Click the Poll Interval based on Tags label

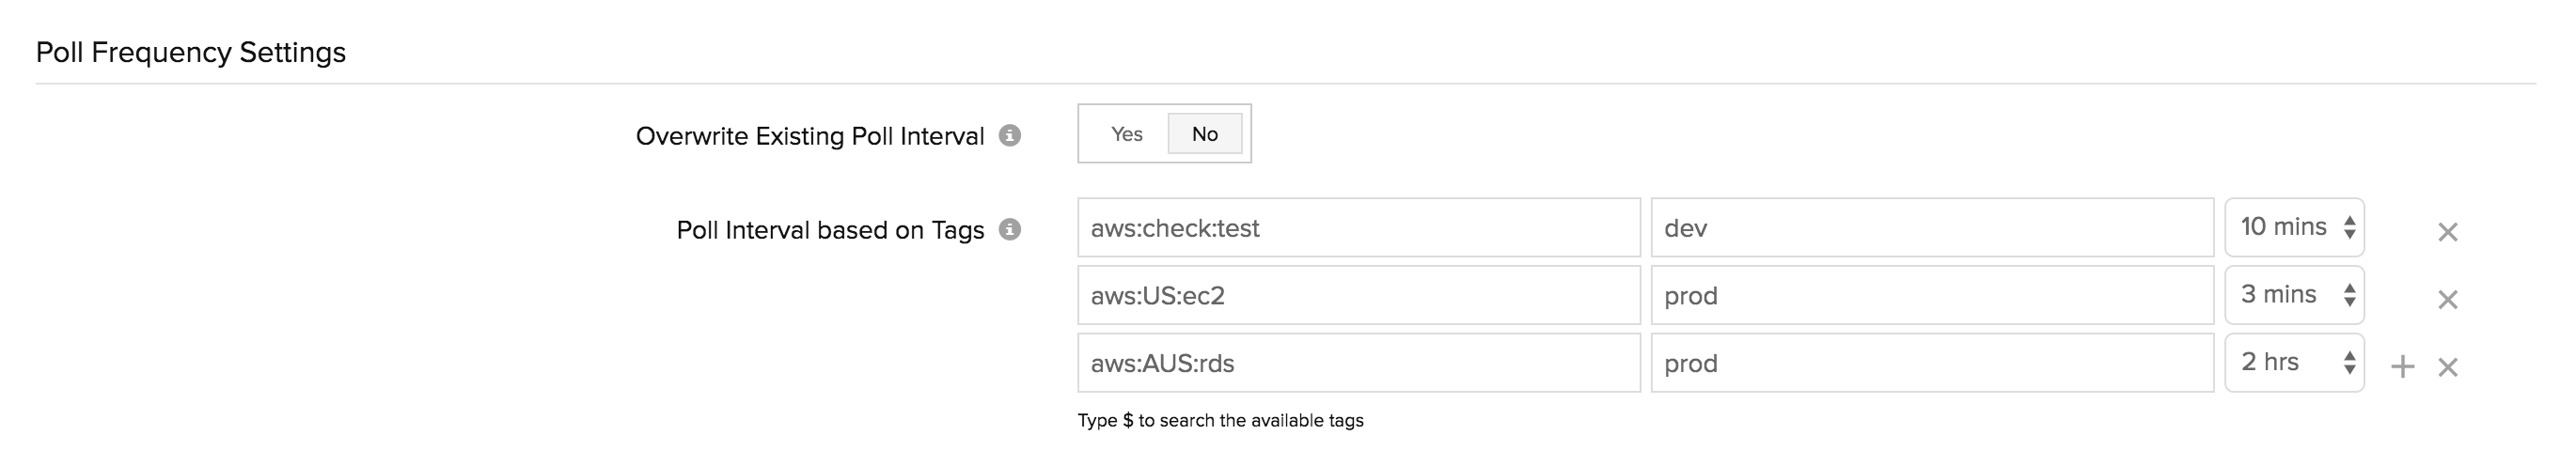(x=830, y=230)
